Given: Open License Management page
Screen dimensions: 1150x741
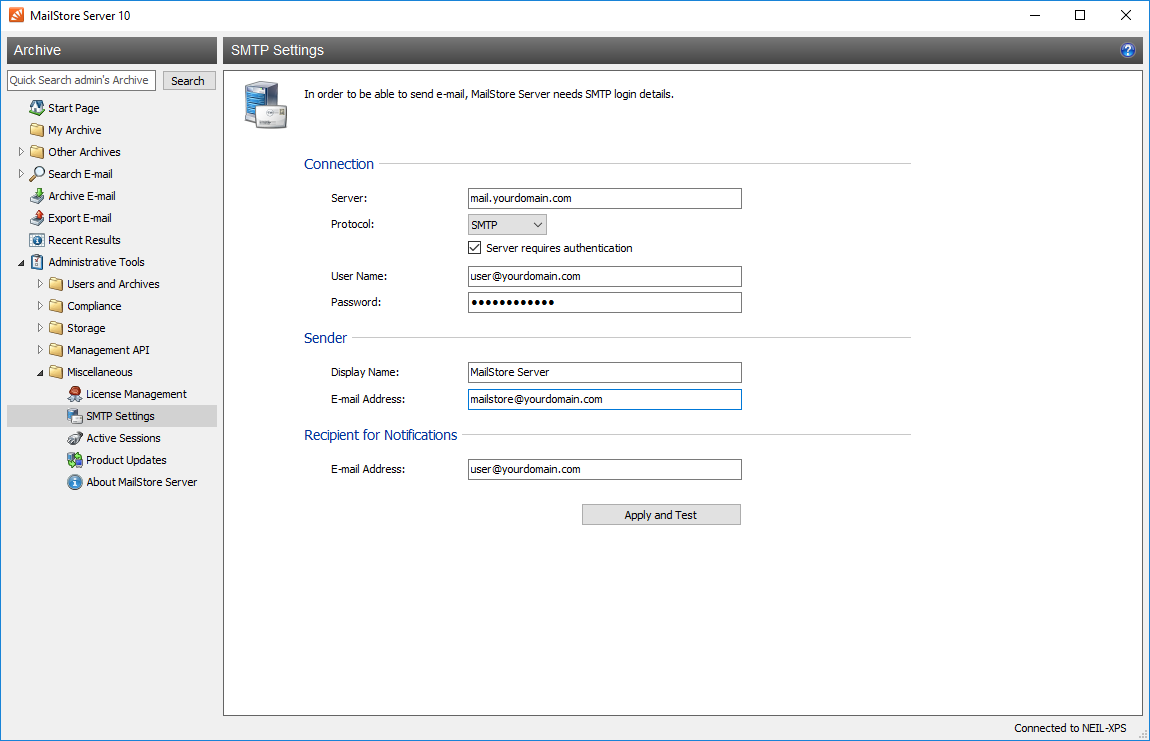Looking at the screenshot, I should coord(136,394).
